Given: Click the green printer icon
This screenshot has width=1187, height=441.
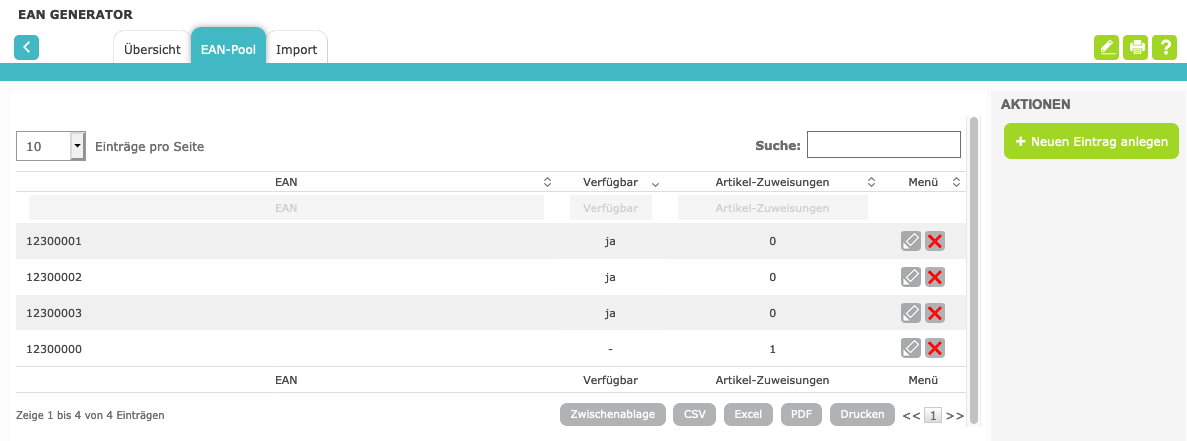Looking at the screenshot, I should (1135, 47).
